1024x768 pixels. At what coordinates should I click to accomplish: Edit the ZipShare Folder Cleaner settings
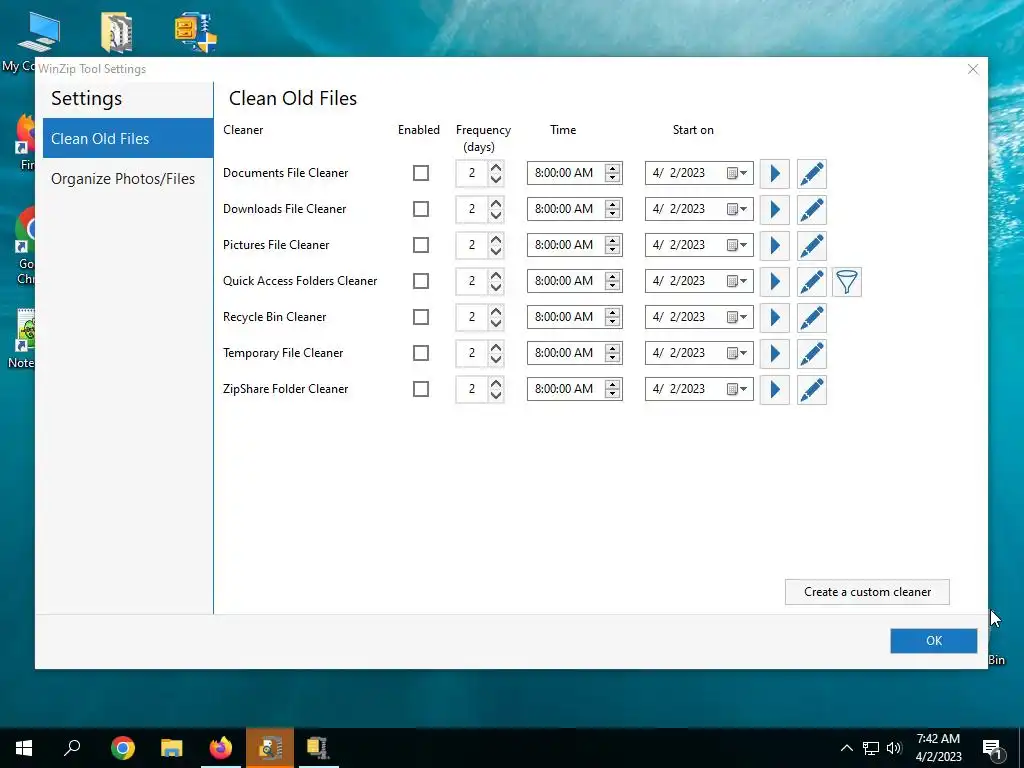812,389
